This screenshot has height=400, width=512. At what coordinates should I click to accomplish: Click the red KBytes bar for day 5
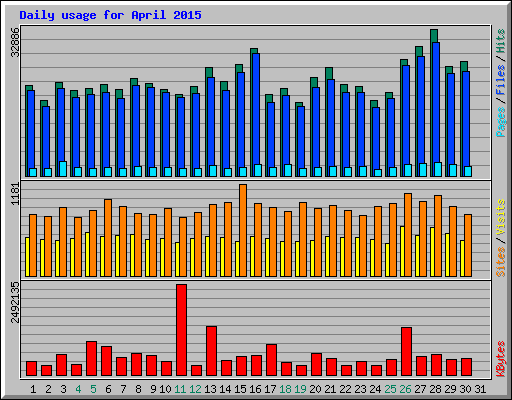coord(92,359)
